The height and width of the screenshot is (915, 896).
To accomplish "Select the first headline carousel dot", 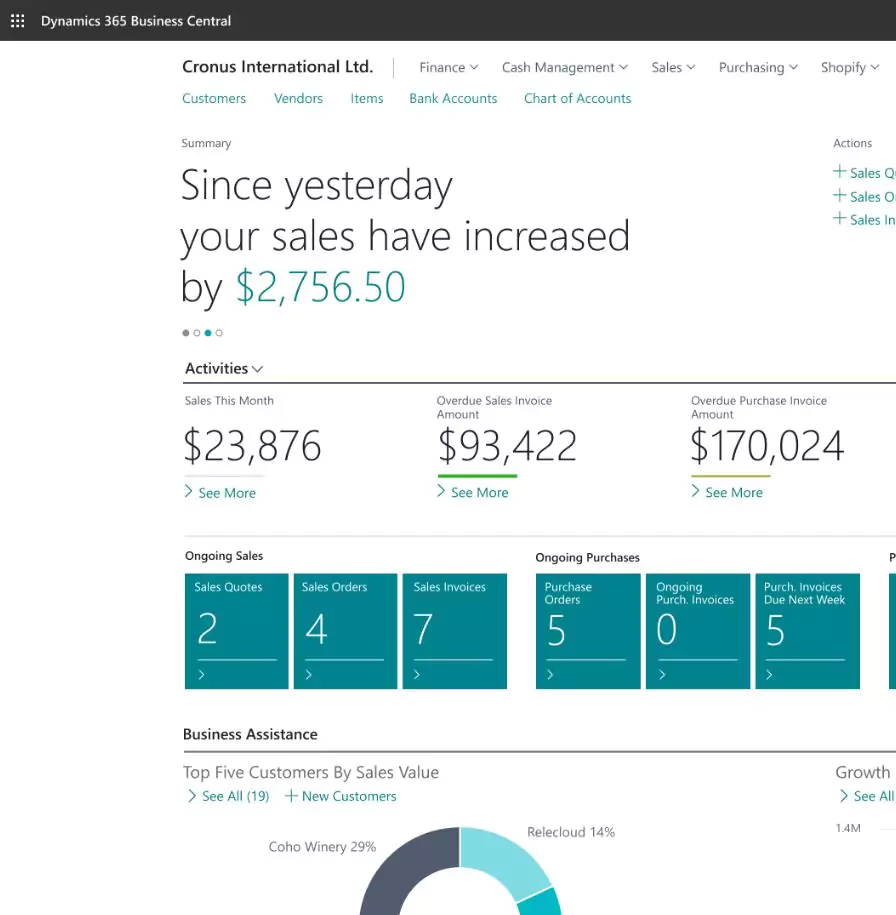I will (x=185, y=333).
